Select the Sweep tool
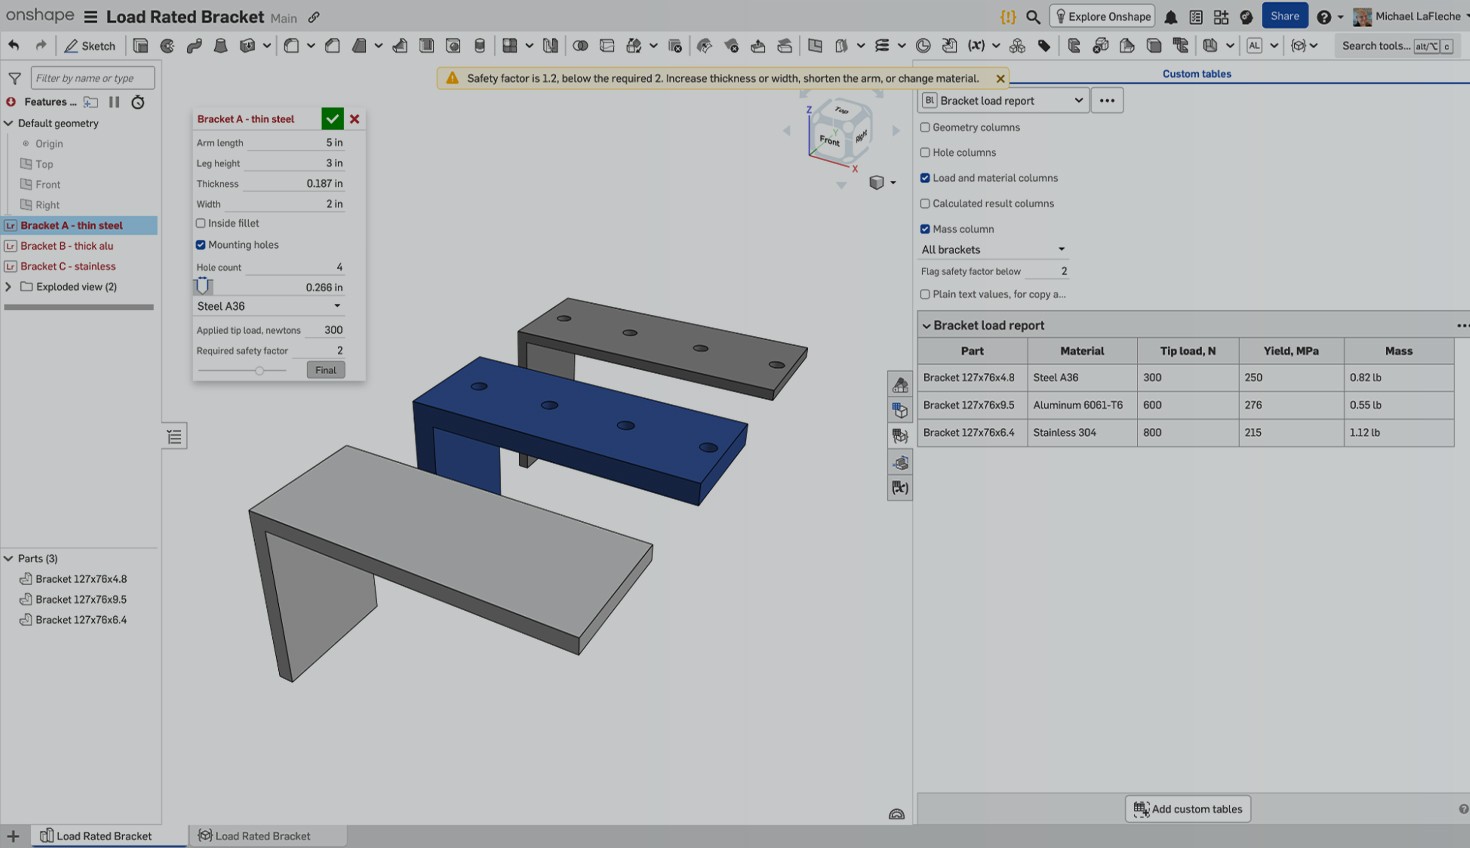The height and width of the screenshot is (848, 1470). (x=194, y=45)
